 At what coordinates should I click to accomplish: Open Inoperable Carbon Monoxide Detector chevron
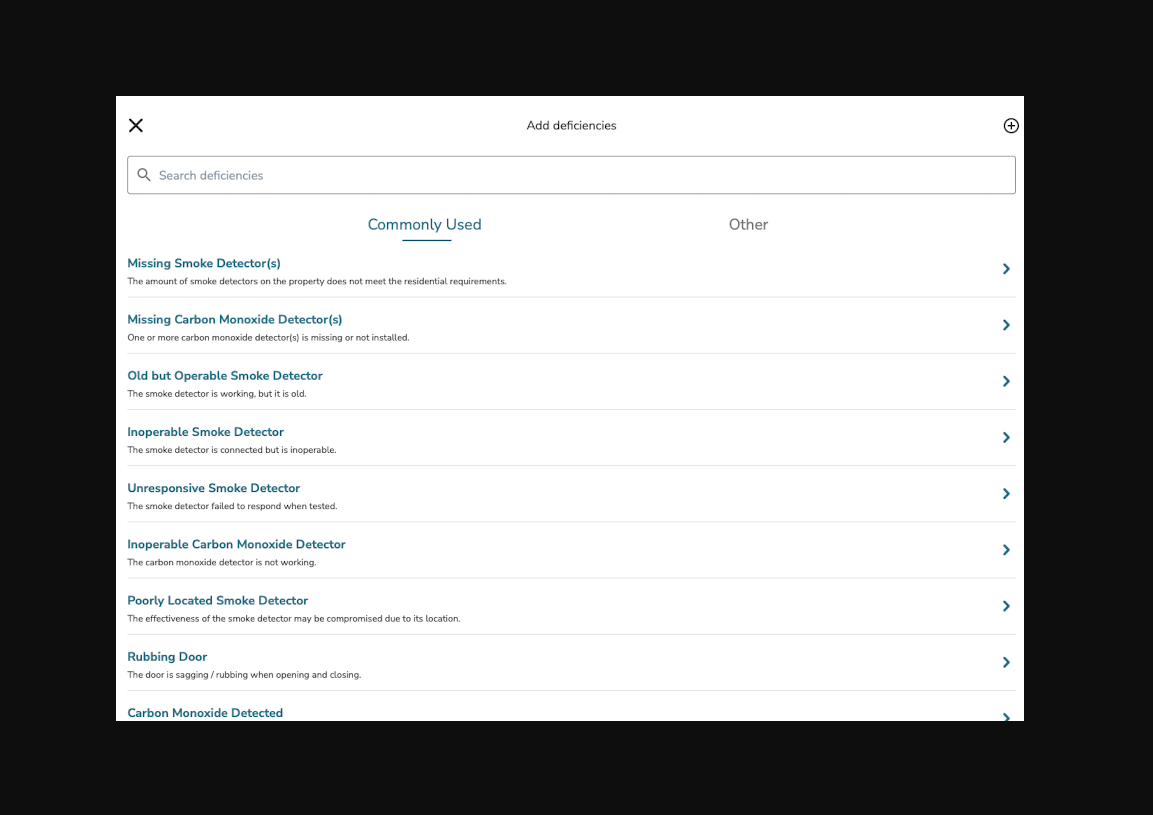pyautogui.click(x=1007, y=550)
